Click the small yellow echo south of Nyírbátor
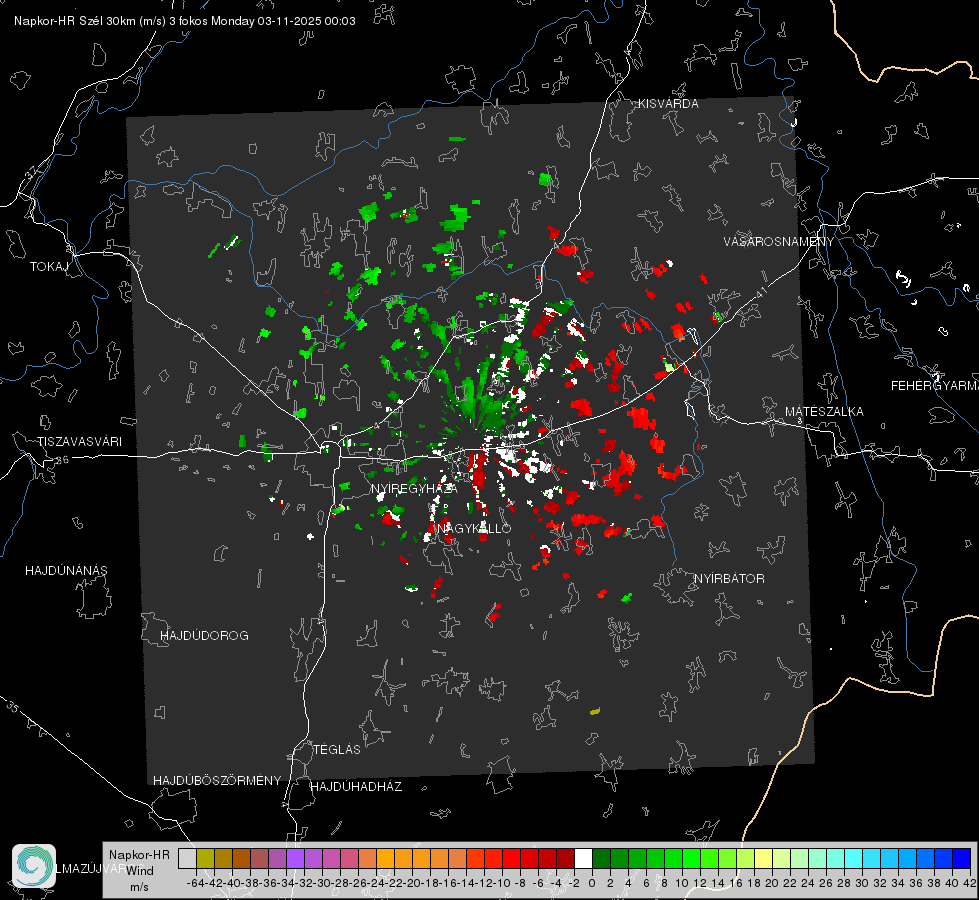Viewport: 979px width, 900px height. [595, 711]
